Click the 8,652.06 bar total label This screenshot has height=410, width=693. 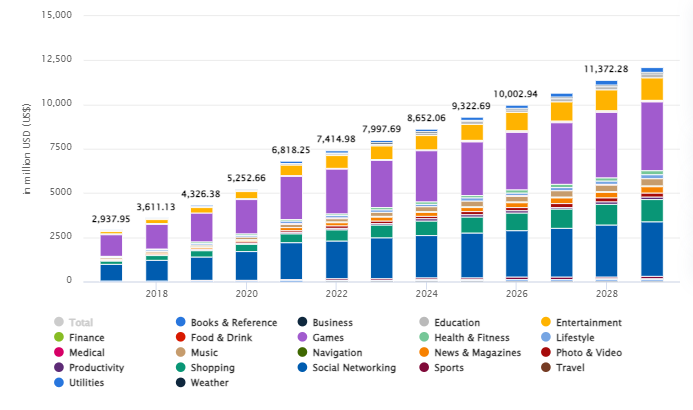click(x=426, y=118)
